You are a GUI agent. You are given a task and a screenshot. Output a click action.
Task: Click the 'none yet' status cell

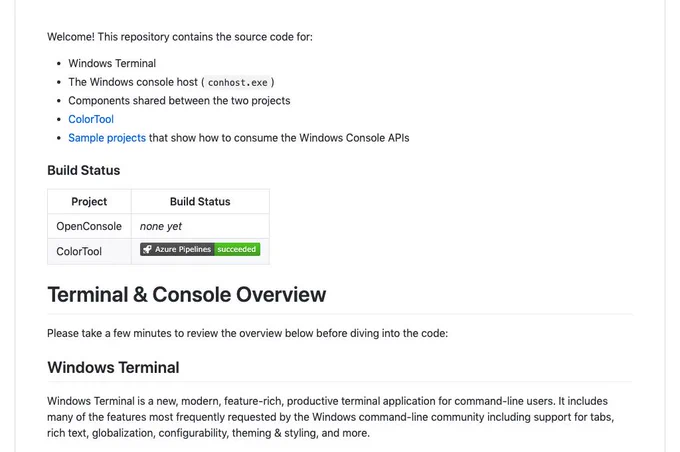[200, 226]
